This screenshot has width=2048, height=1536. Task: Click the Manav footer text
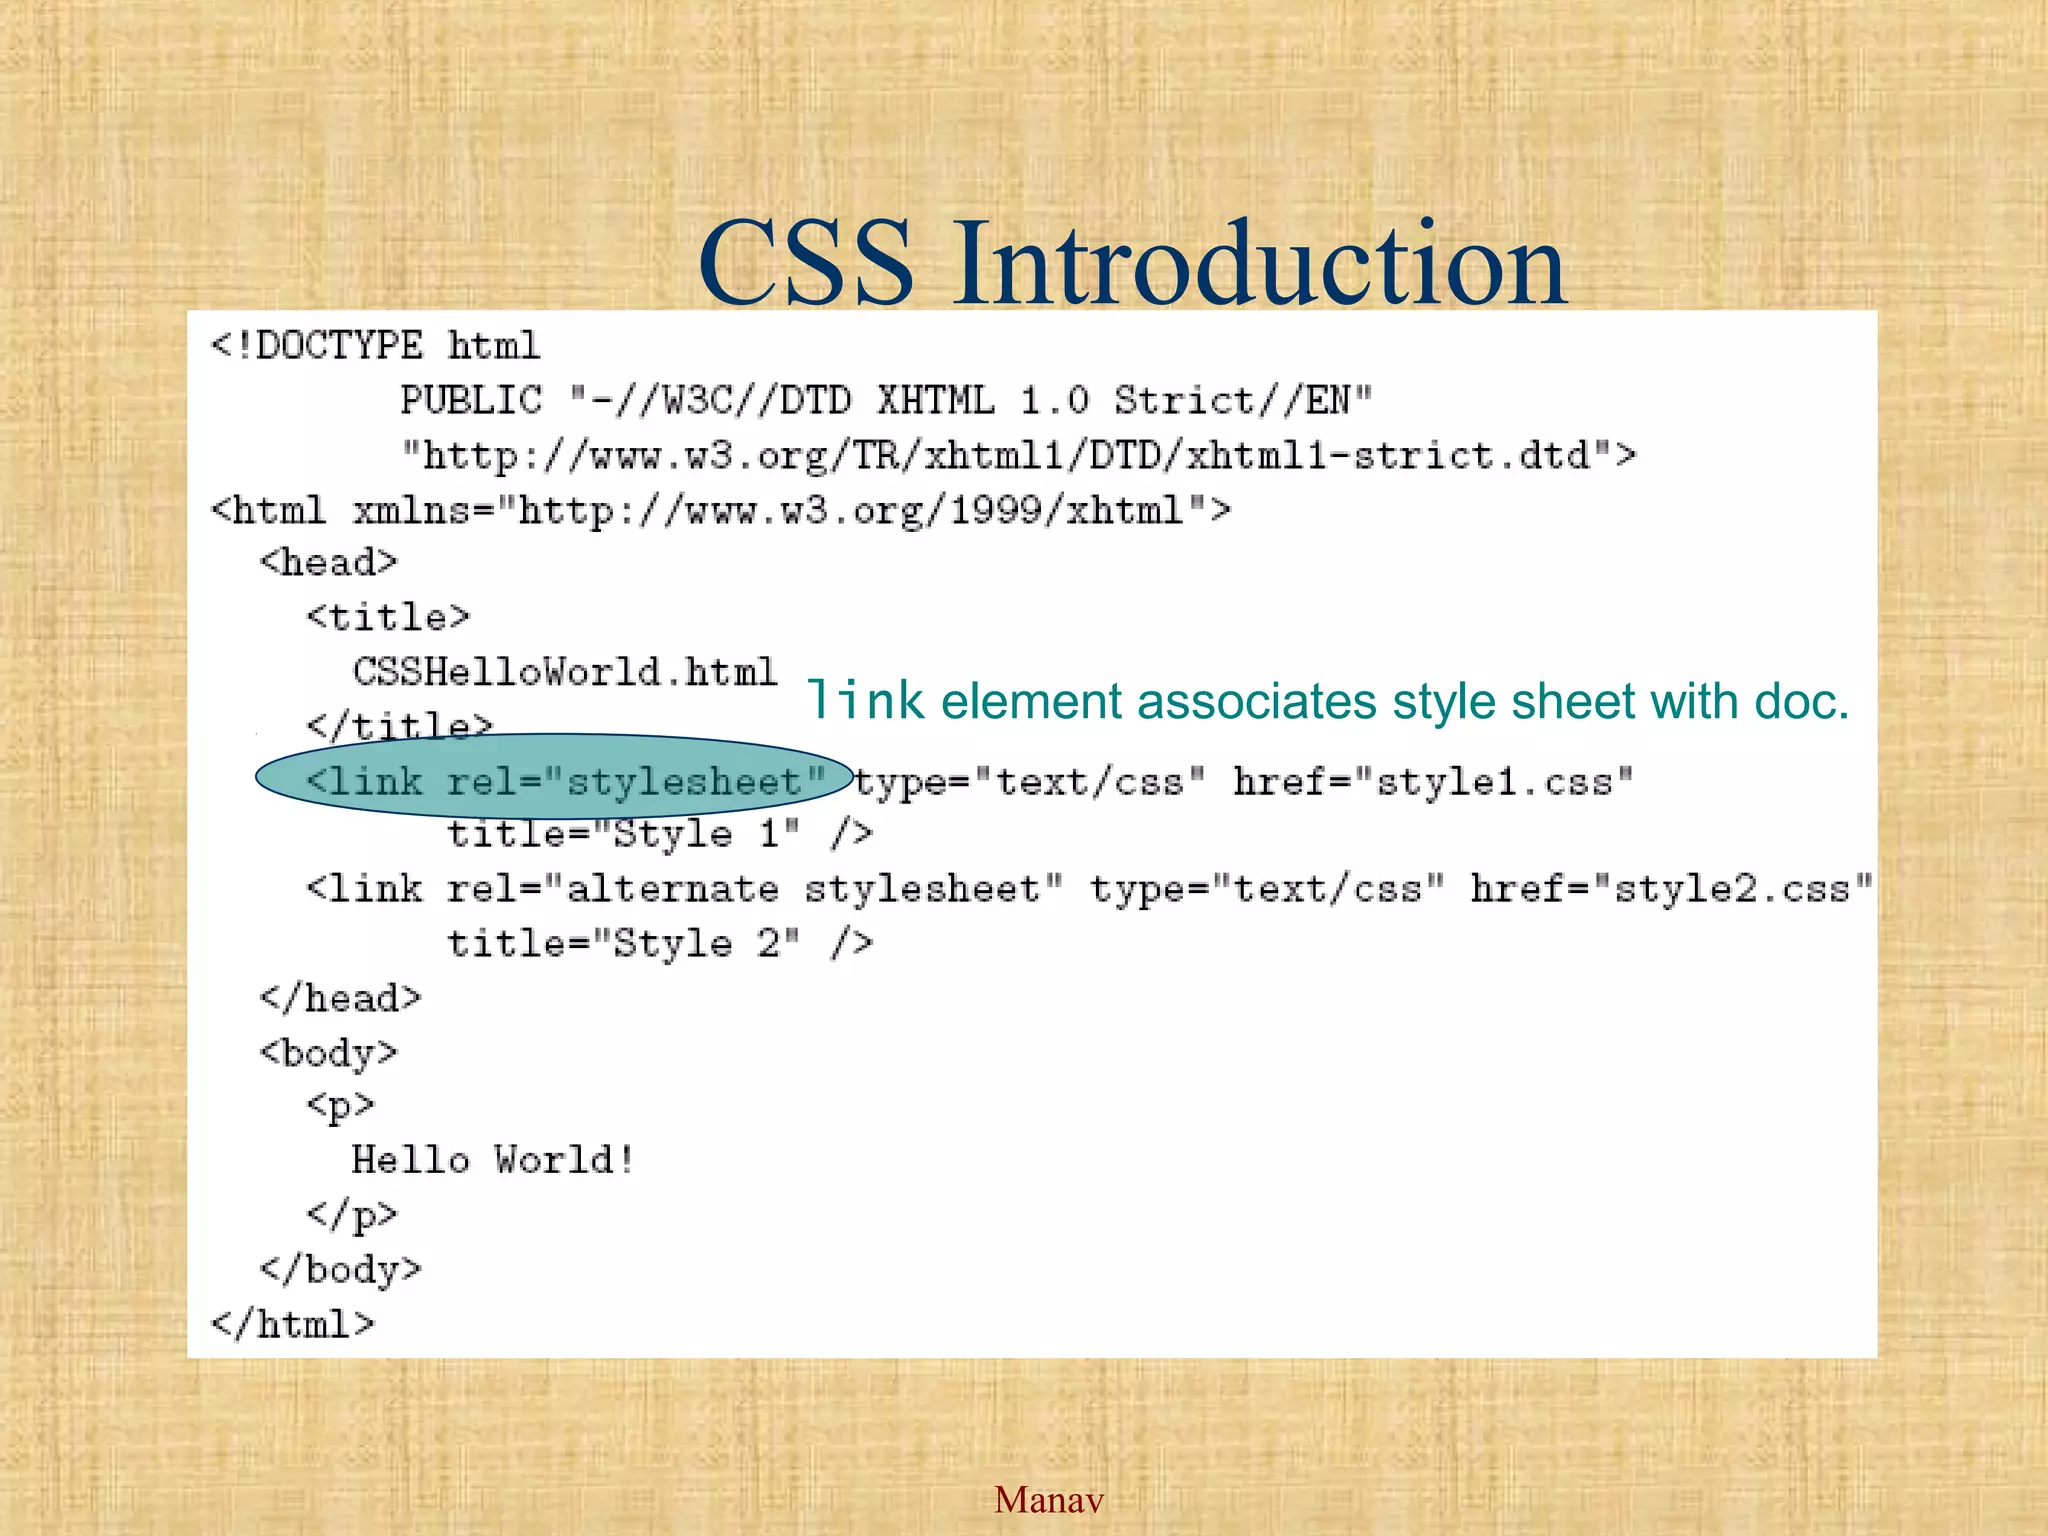(1048, 1499)
